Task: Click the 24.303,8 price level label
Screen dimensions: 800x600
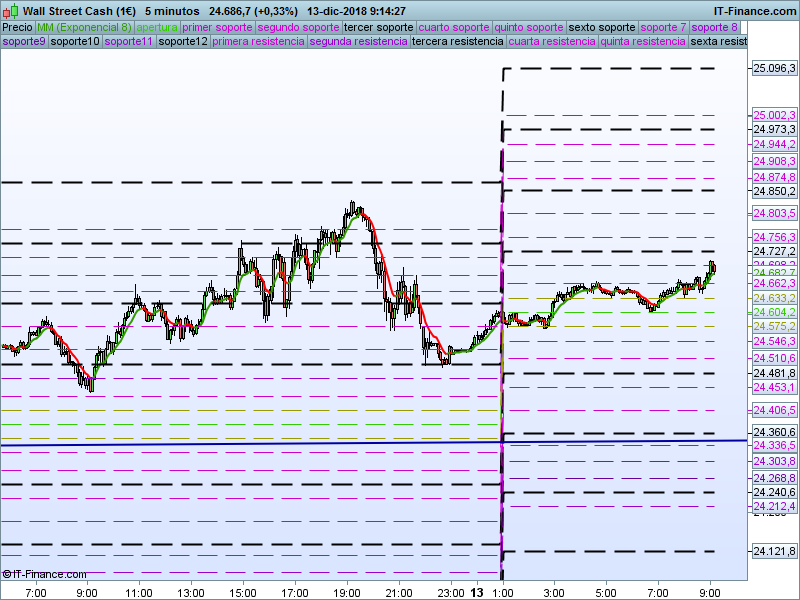Action: click(x=774, y=461)
